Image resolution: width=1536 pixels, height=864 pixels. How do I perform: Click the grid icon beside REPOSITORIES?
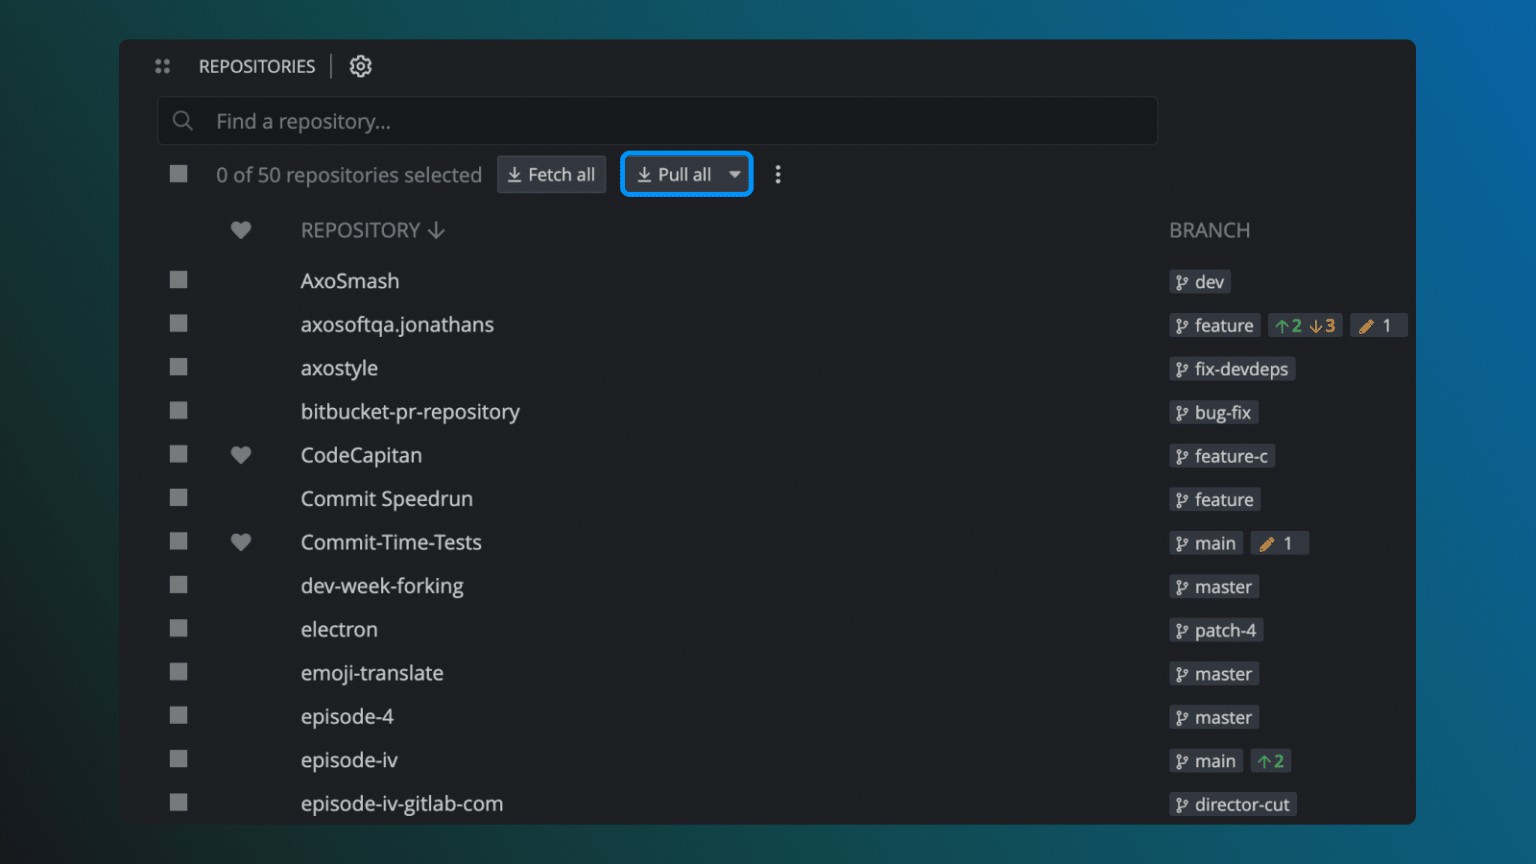tap(162, 66)
